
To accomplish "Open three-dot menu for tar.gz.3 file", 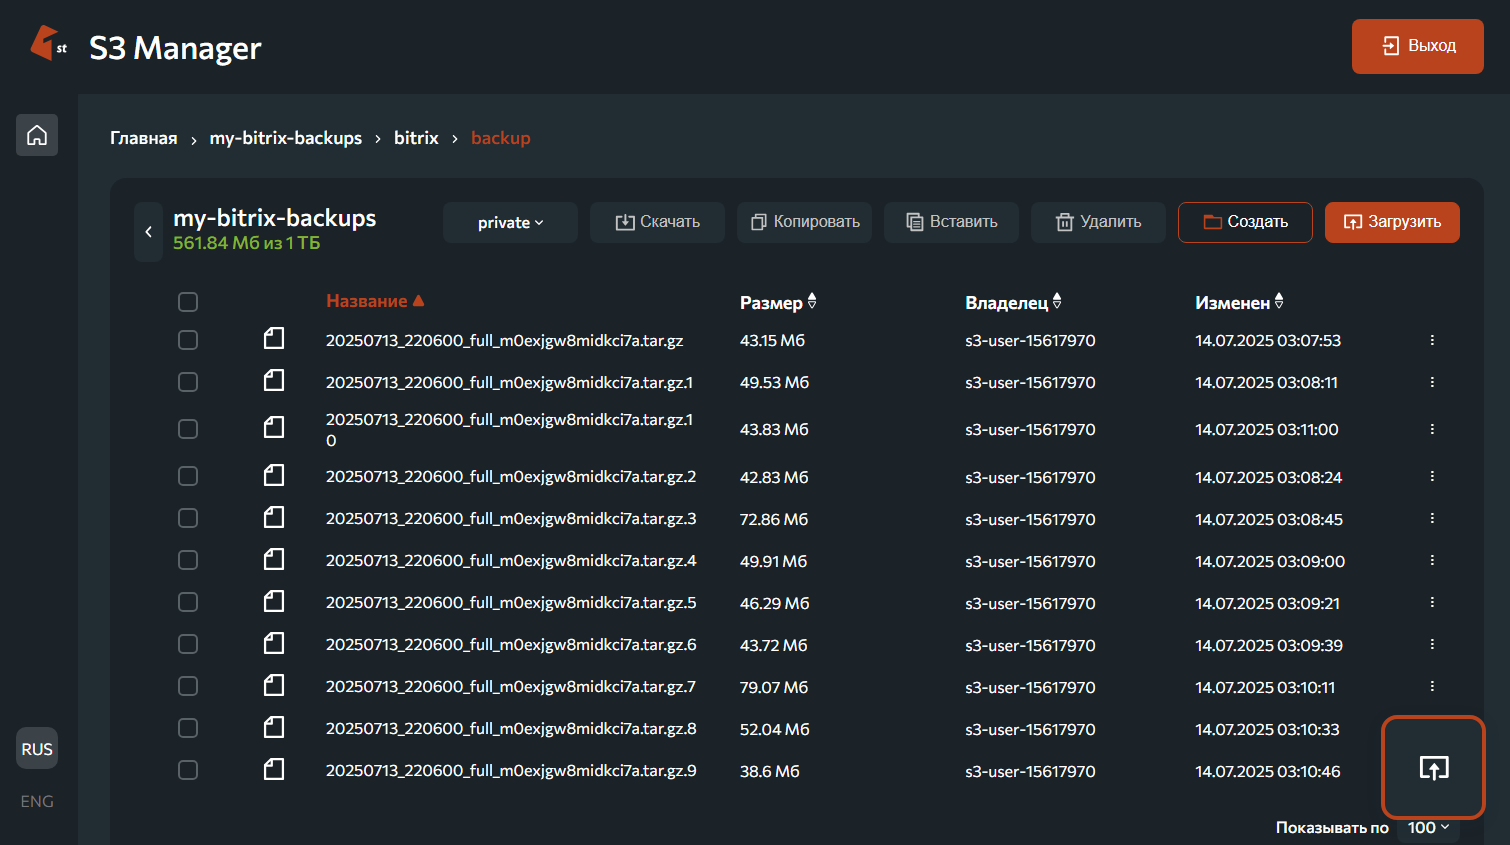I will pyautogui.click(x=1432, y=518).
